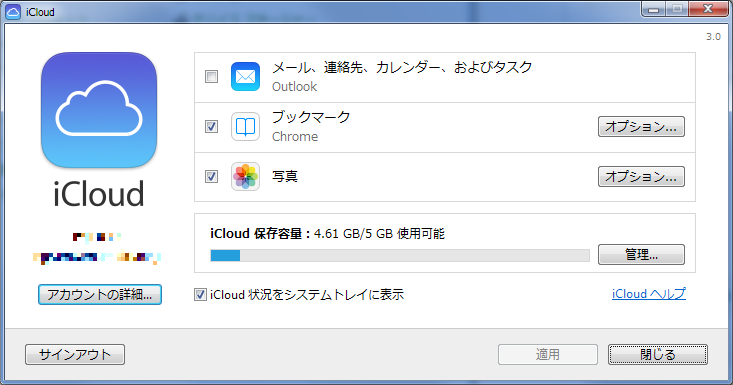
Task: Click the large iCloud cloud logo
Action: tap(99, 110)
